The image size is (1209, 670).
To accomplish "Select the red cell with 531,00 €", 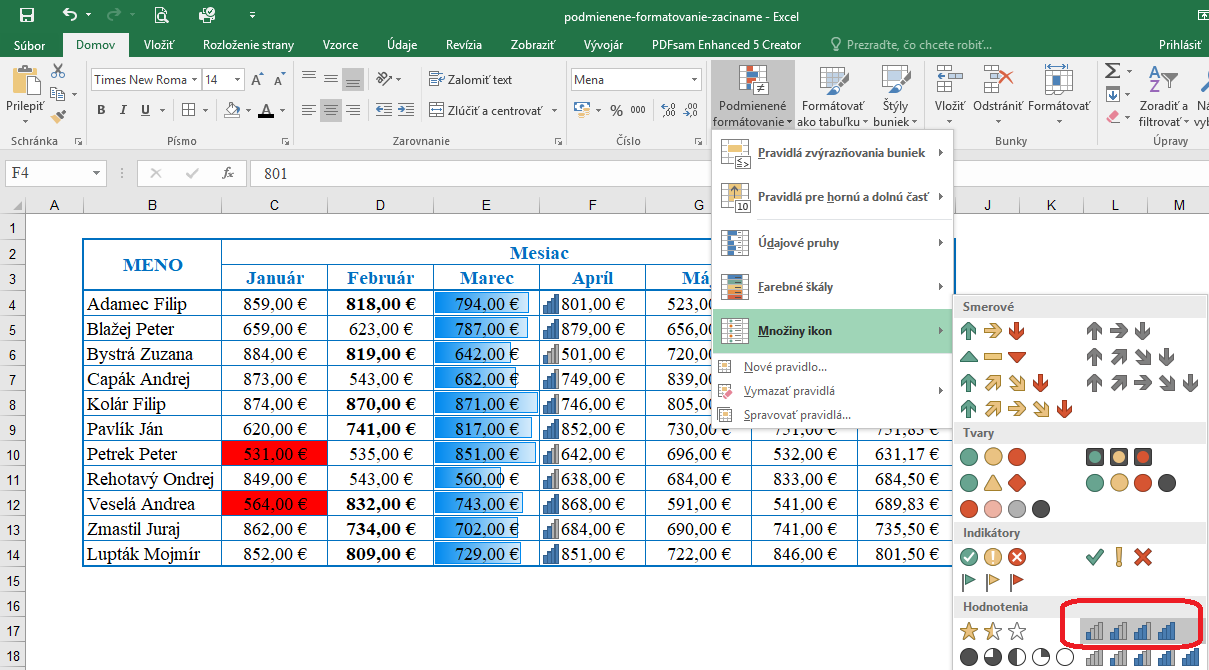I will point(274,454).
